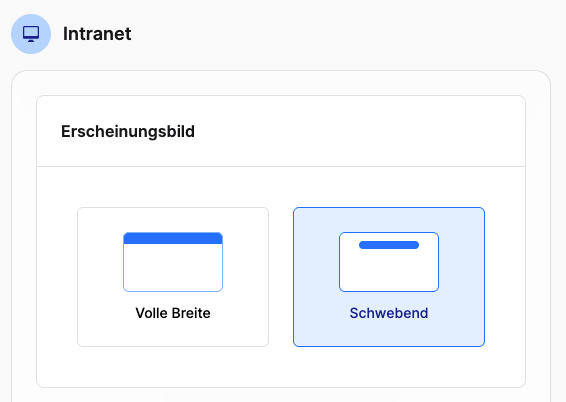Image resolution: width=566 pixels, height=402 pixels.
Task: Select the Schwebend layout preview icon
Action: [389, 262]
